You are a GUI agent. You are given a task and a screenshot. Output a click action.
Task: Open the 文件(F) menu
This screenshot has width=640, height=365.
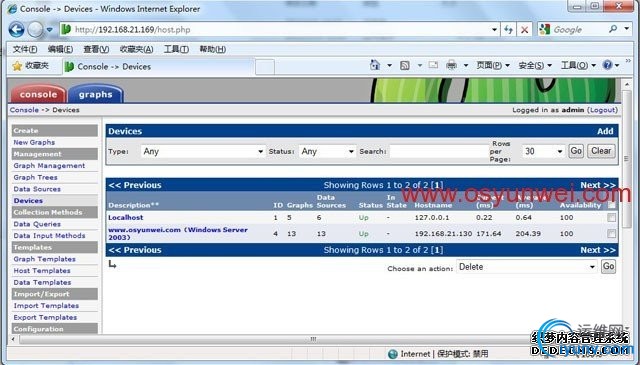click(x=25, y=49)
